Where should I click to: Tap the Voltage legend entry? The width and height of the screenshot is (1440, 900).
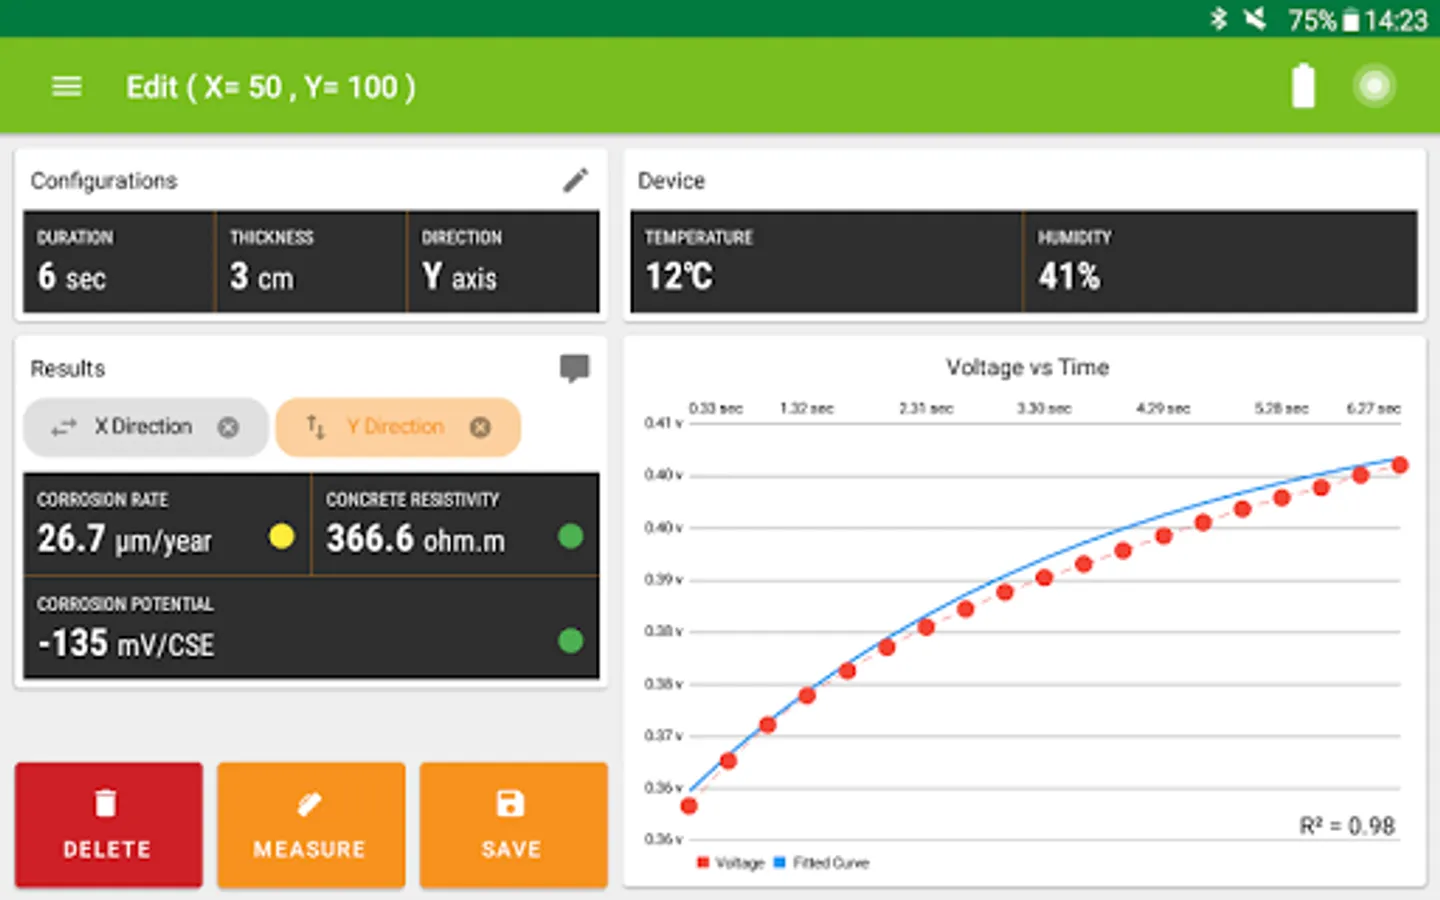coord(731,863)
